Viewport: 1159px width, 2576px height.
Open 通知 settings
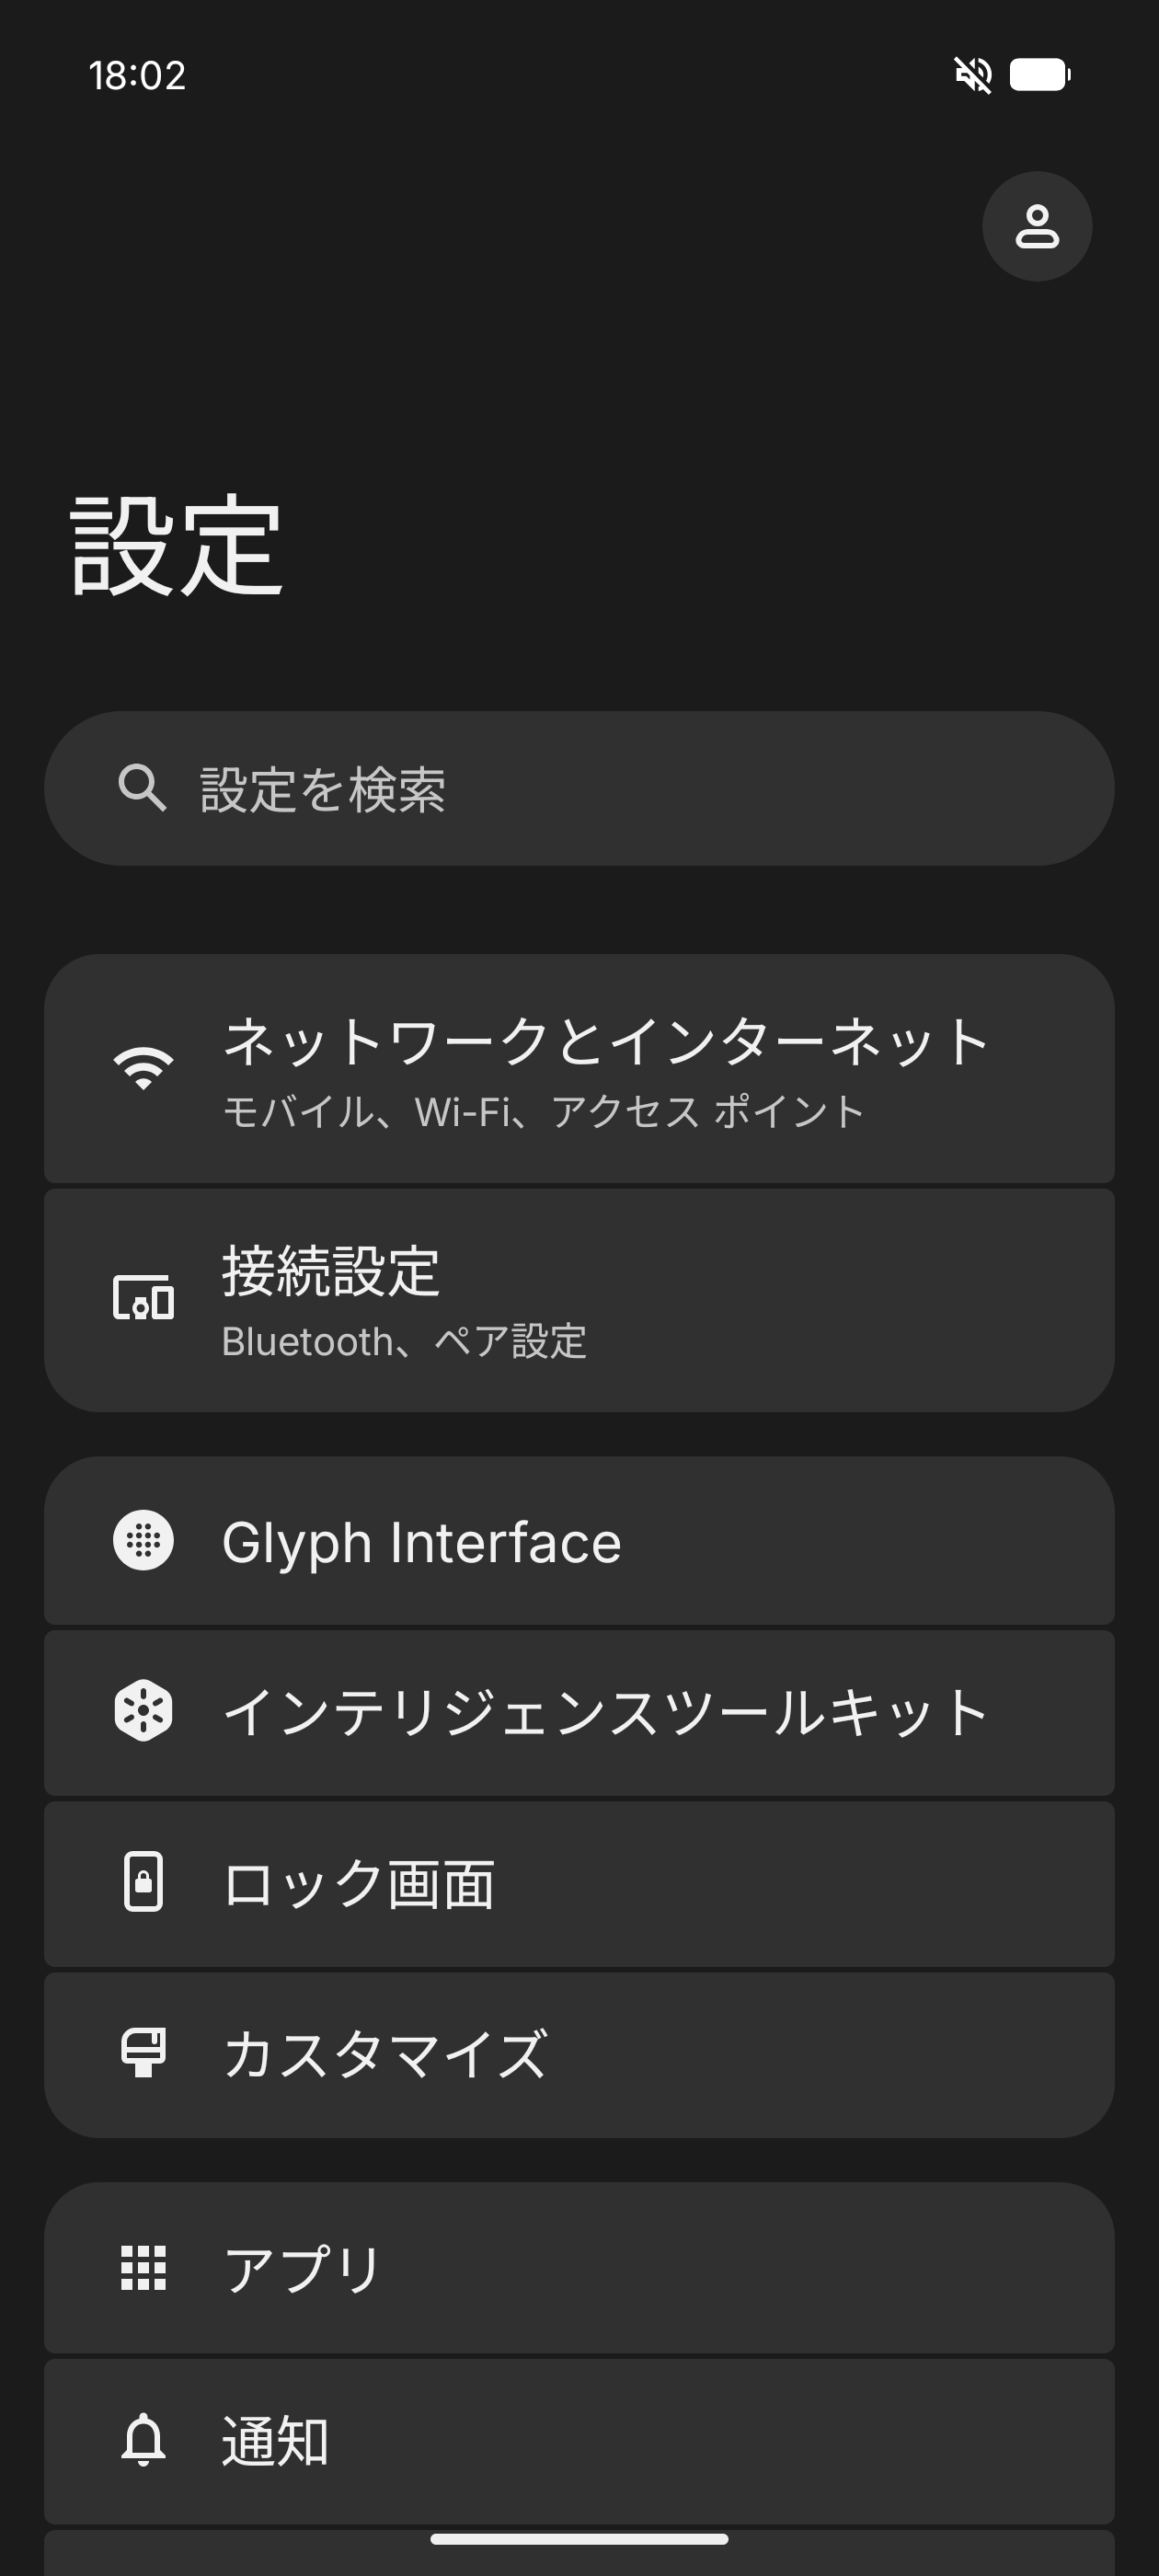click(x=276, y=2440)
